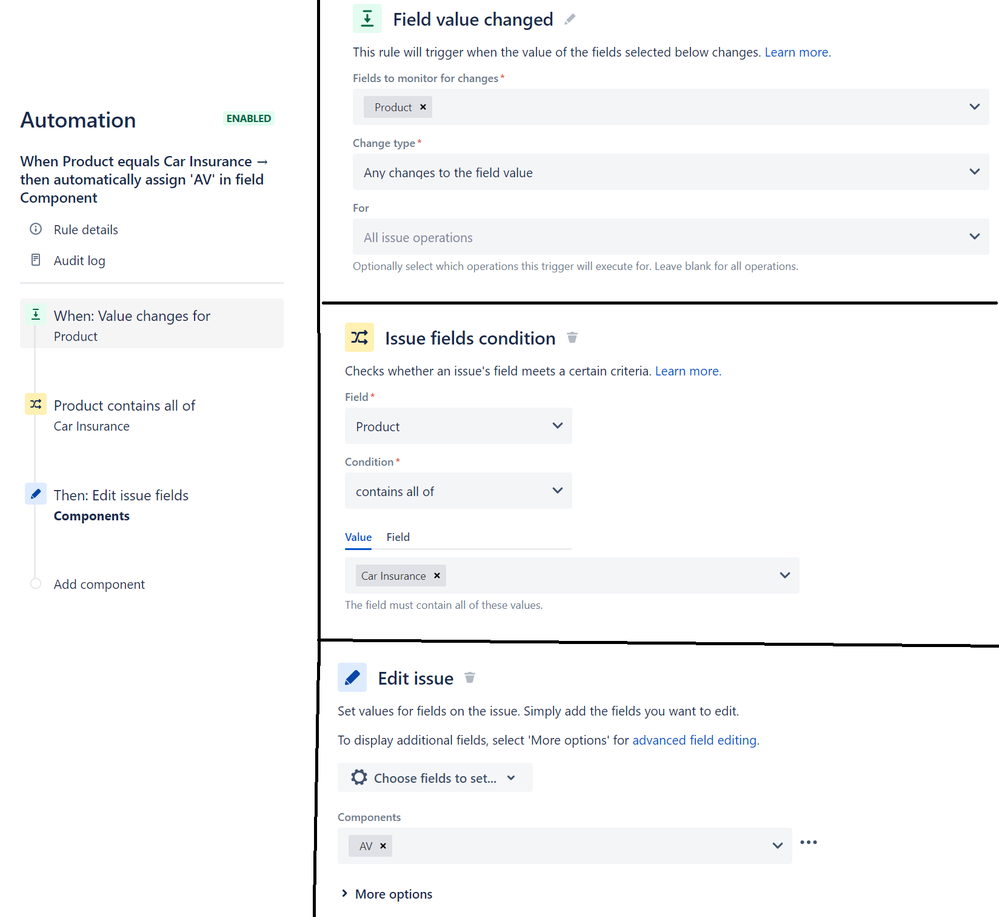Click the Rule details info icon

click(x=36, y=229)
